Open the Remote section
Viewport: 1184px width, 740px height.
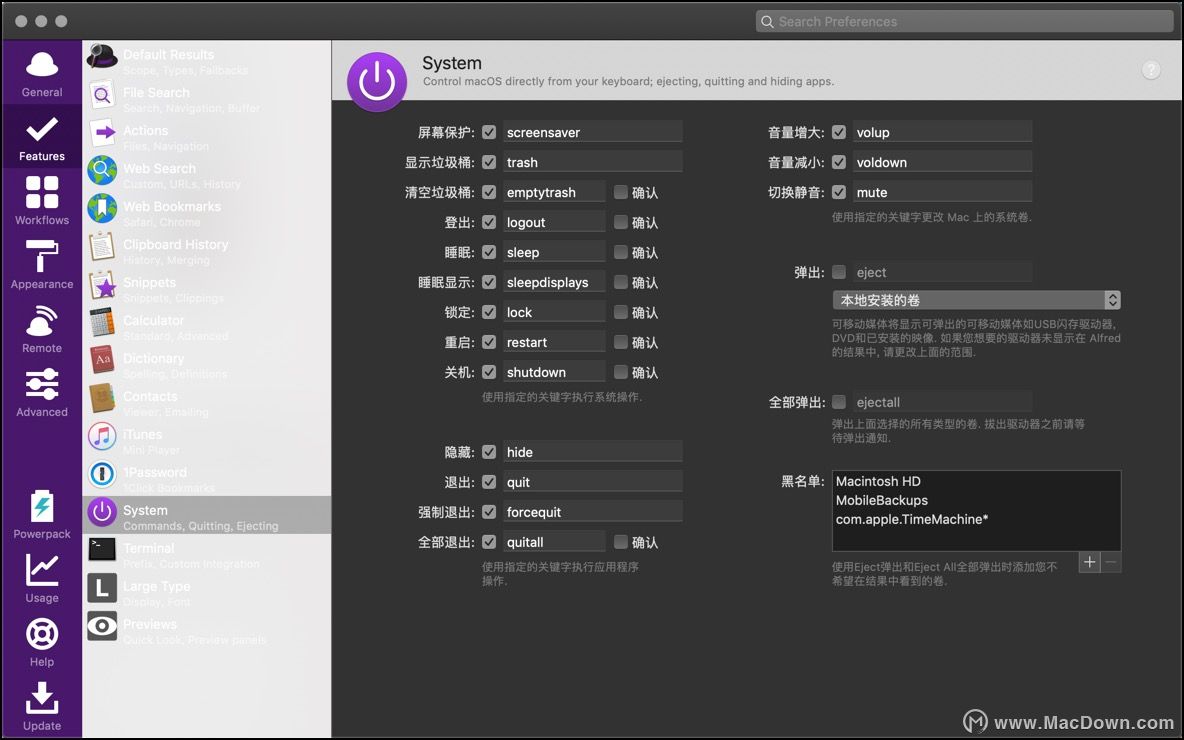(x=42, y=329)
